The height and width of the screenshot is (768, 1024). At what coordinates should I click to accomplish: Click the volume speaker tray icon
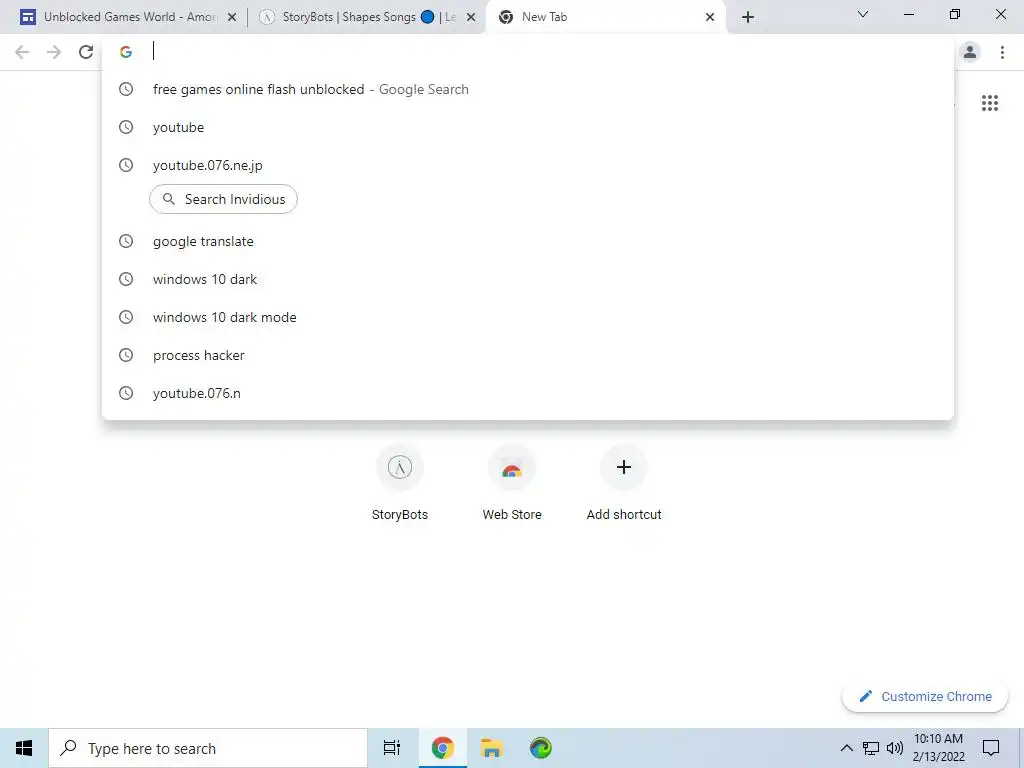click(x=895, y=748)
